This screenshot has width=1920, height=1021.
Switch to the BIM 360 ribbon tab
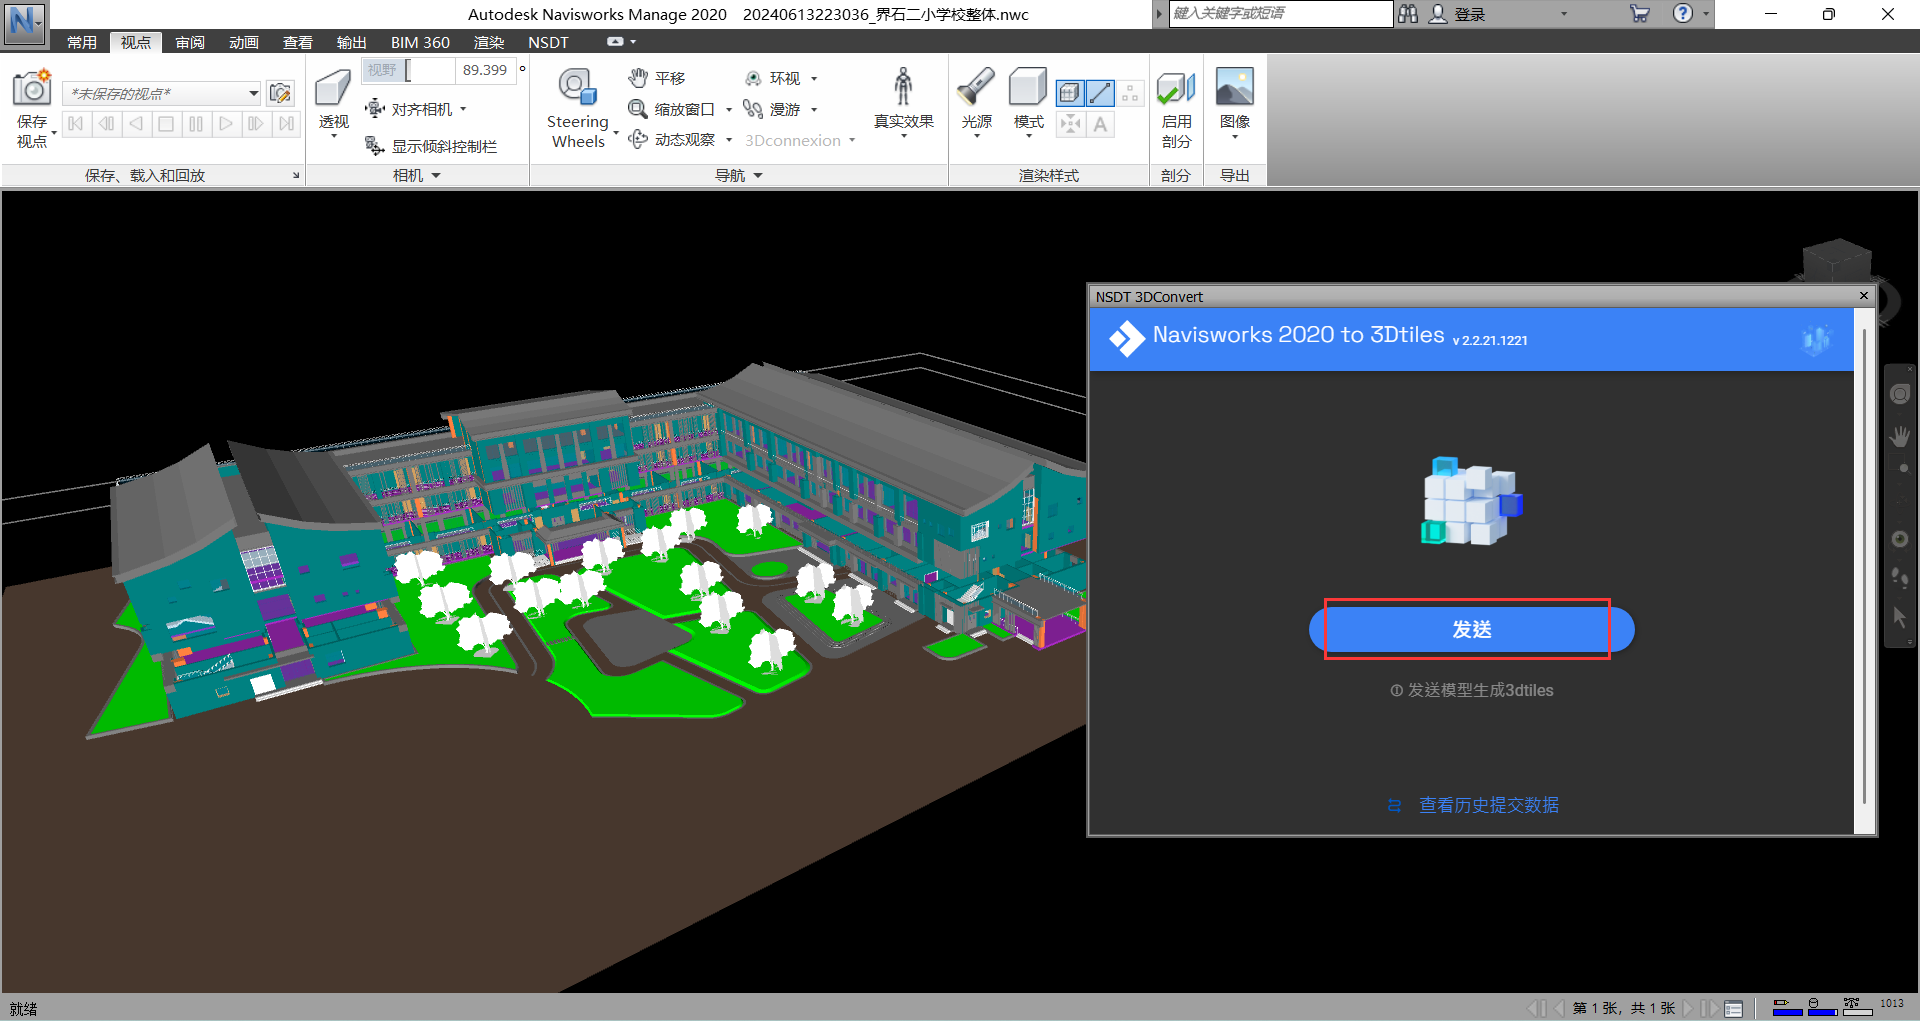420,42
